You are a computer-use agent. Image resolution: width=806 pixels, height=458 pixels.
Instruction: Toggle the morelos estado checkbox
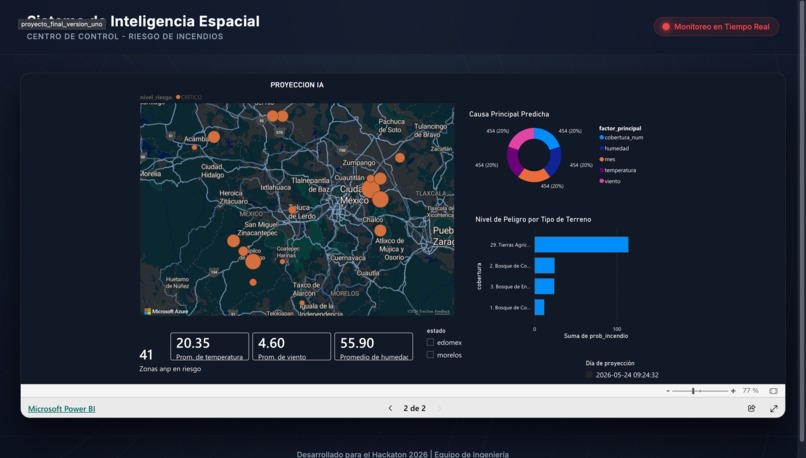tap(430, 355)
